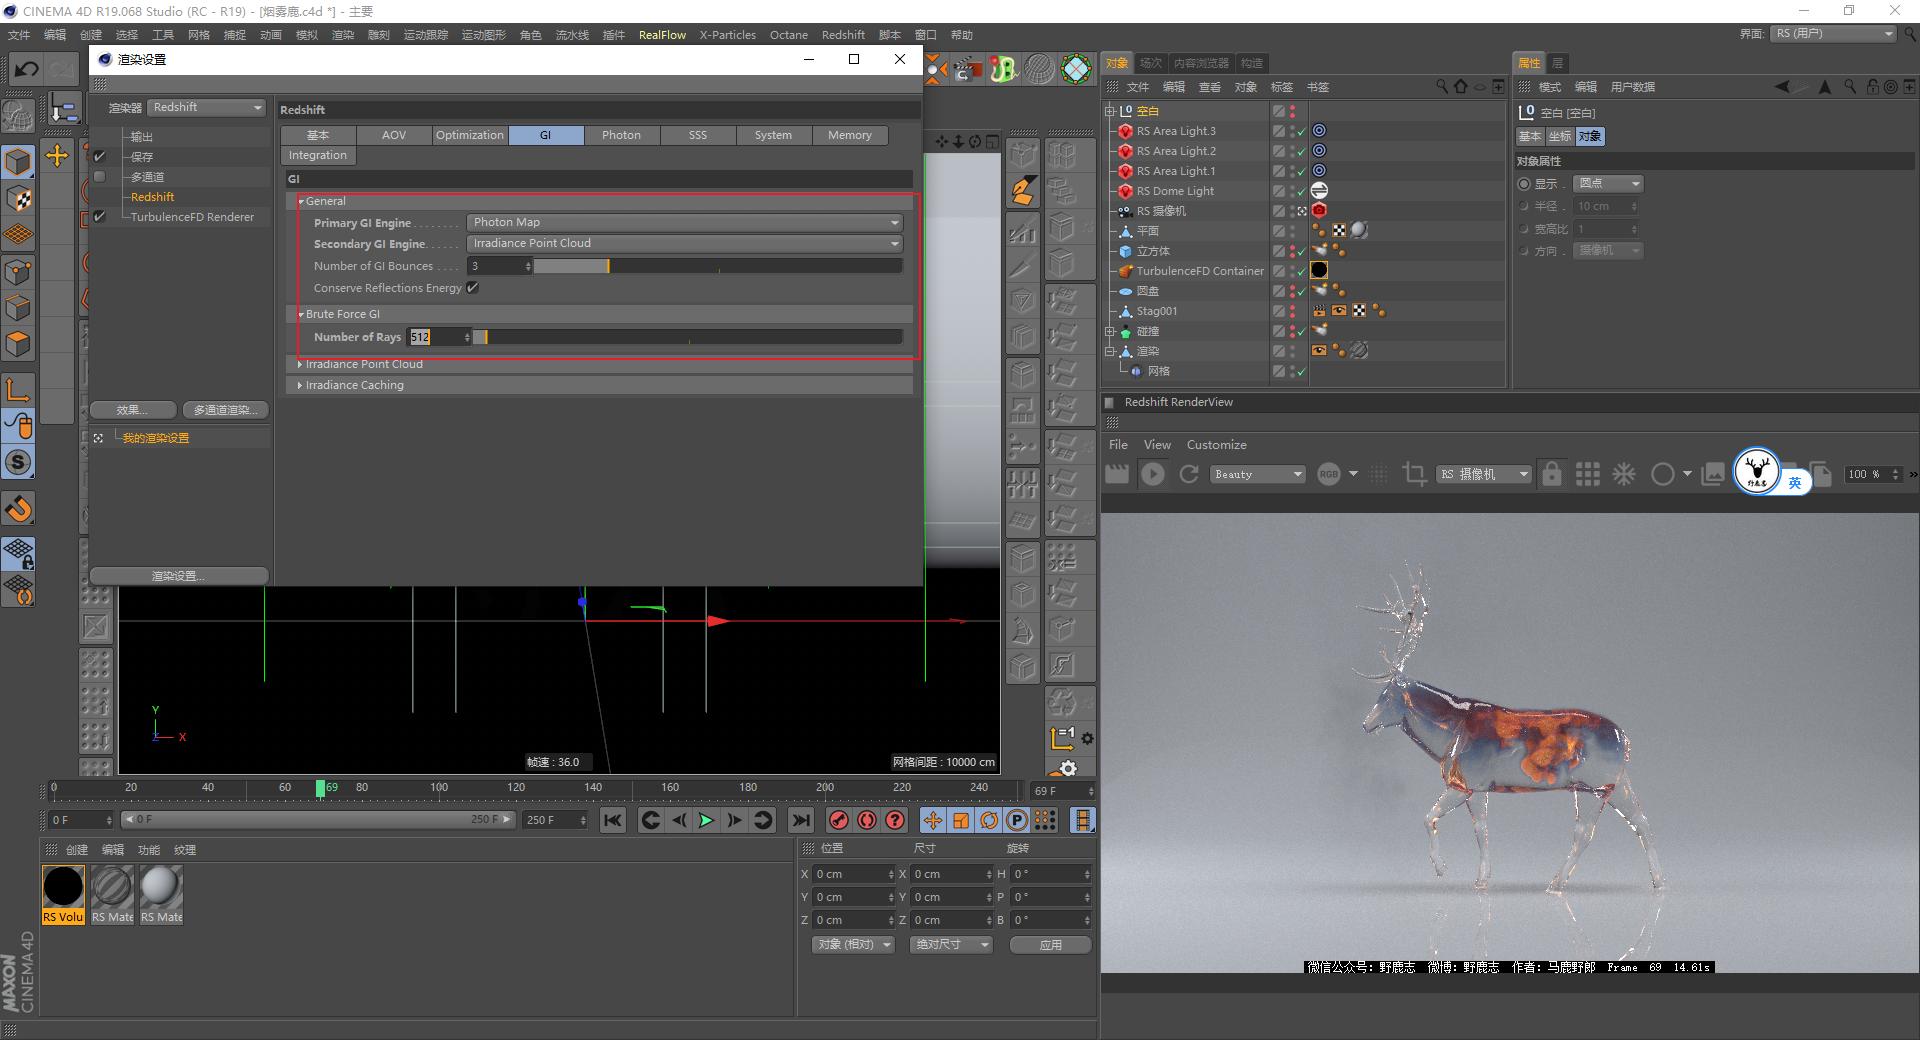
Task: Enable the 多通道 checkbox in render settings
Action: pos(100,176)
